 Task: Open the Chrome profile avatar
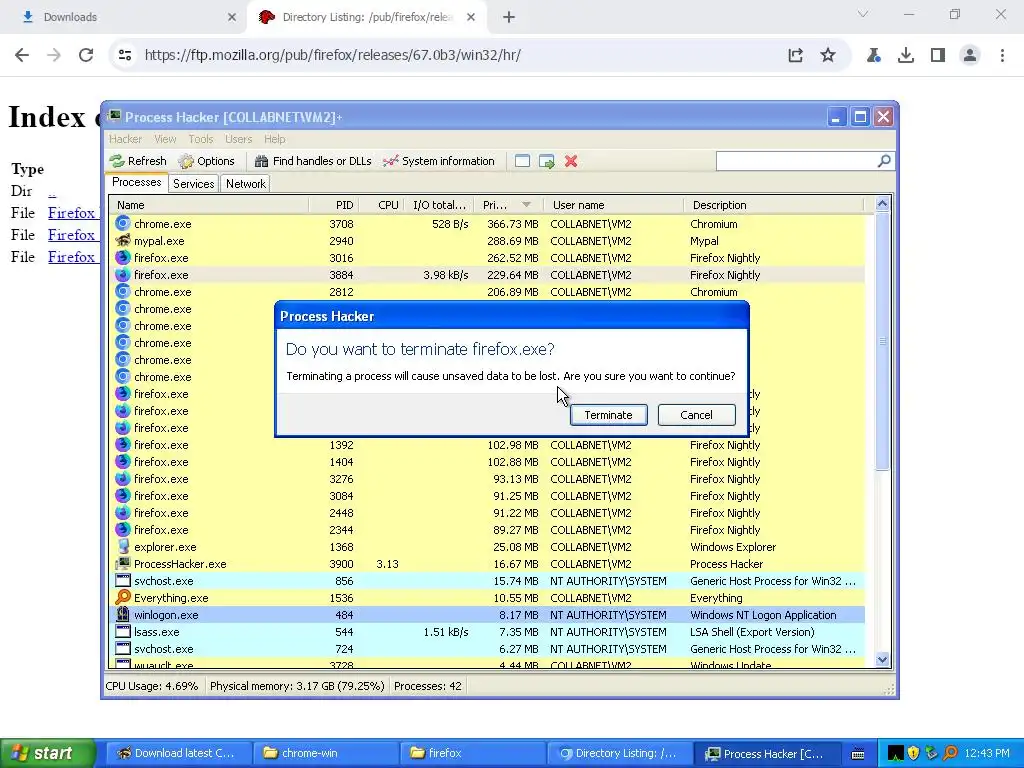click(970, 56)
